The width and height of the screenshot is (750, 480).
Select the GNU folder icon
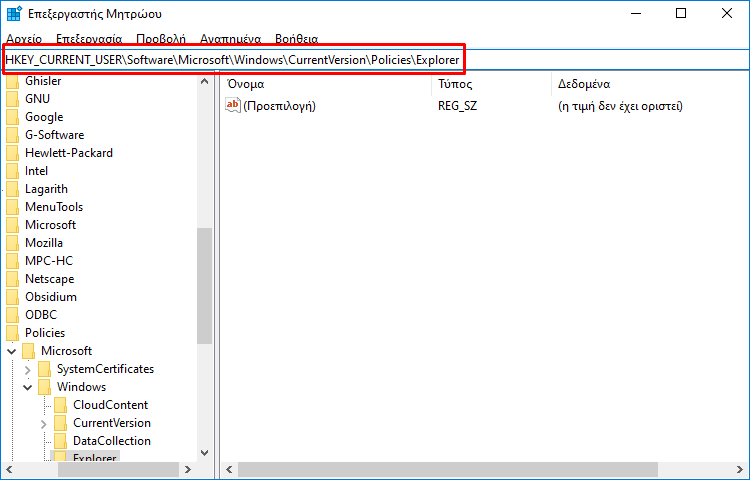tap(12, 99)
